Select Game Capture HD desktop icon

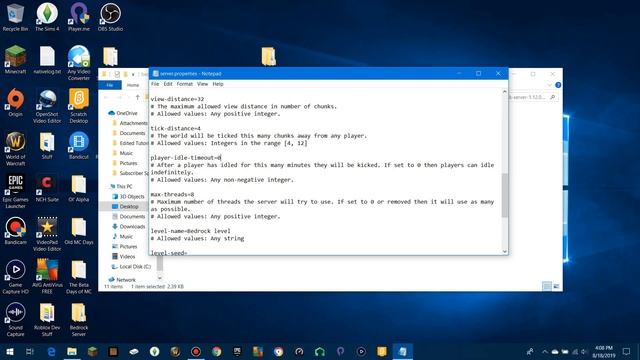pyautogui.click(x=15, y=277)
